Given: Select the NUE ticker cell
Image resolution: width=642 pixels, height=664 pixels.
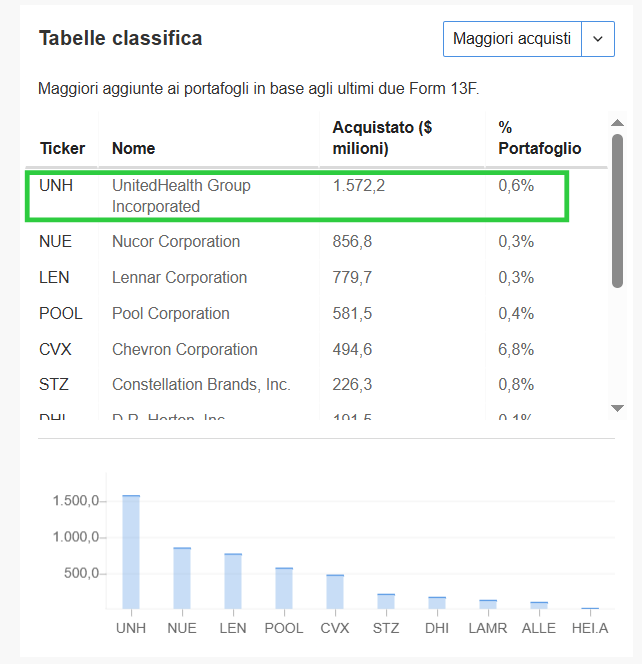Looking at the screenshot, I should coord(55,241).
